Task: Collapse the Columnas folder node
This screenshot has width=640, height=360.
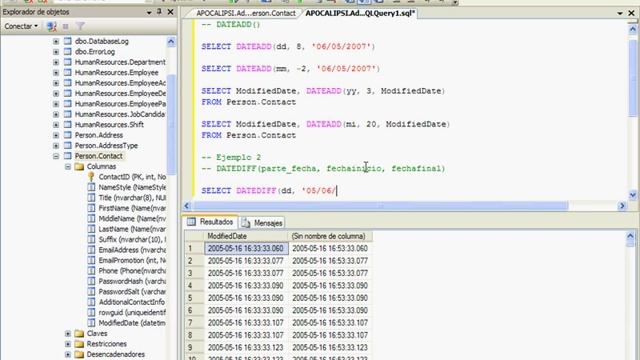Action: coord(68,167)
